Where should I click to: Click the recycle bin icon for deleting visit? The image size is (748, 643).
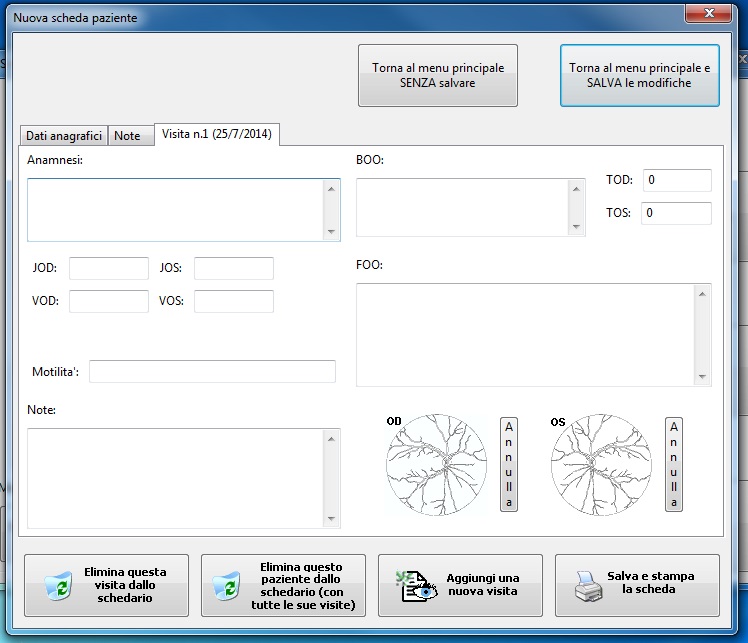(x=59, y=586)
